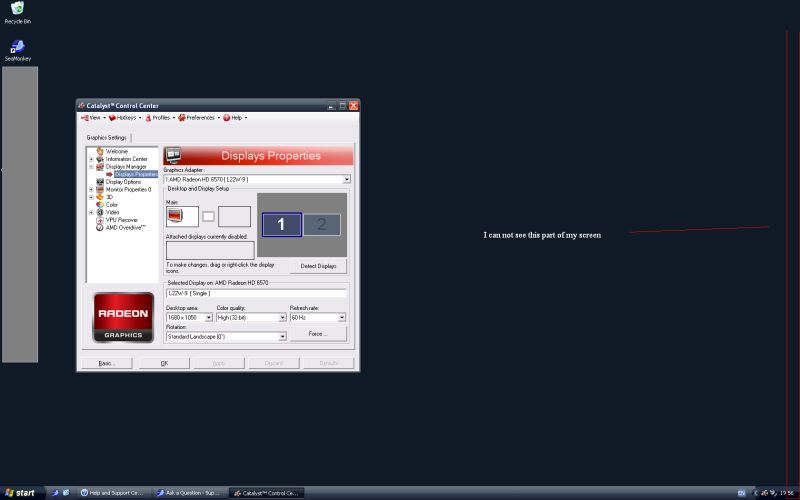
Task: Click SeaMonkey quick launch icon in taskbar
Action: click(55, 493)
